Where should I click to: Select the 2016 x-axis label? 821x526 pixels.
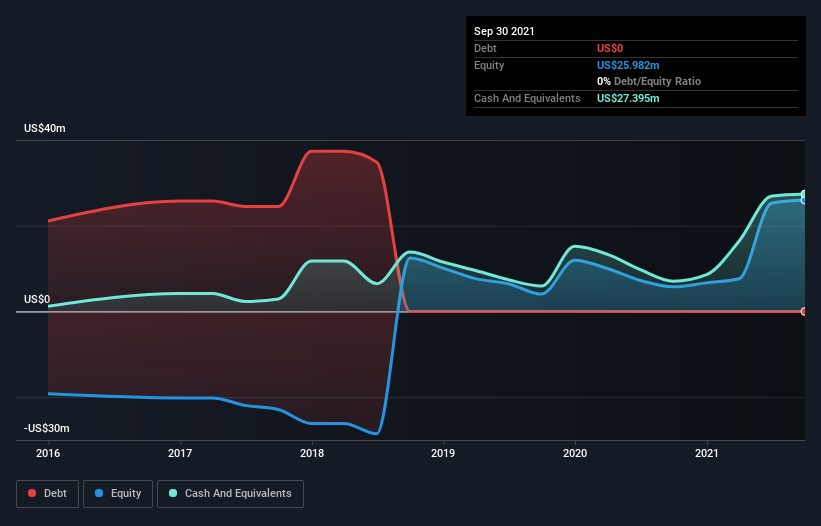48,453
